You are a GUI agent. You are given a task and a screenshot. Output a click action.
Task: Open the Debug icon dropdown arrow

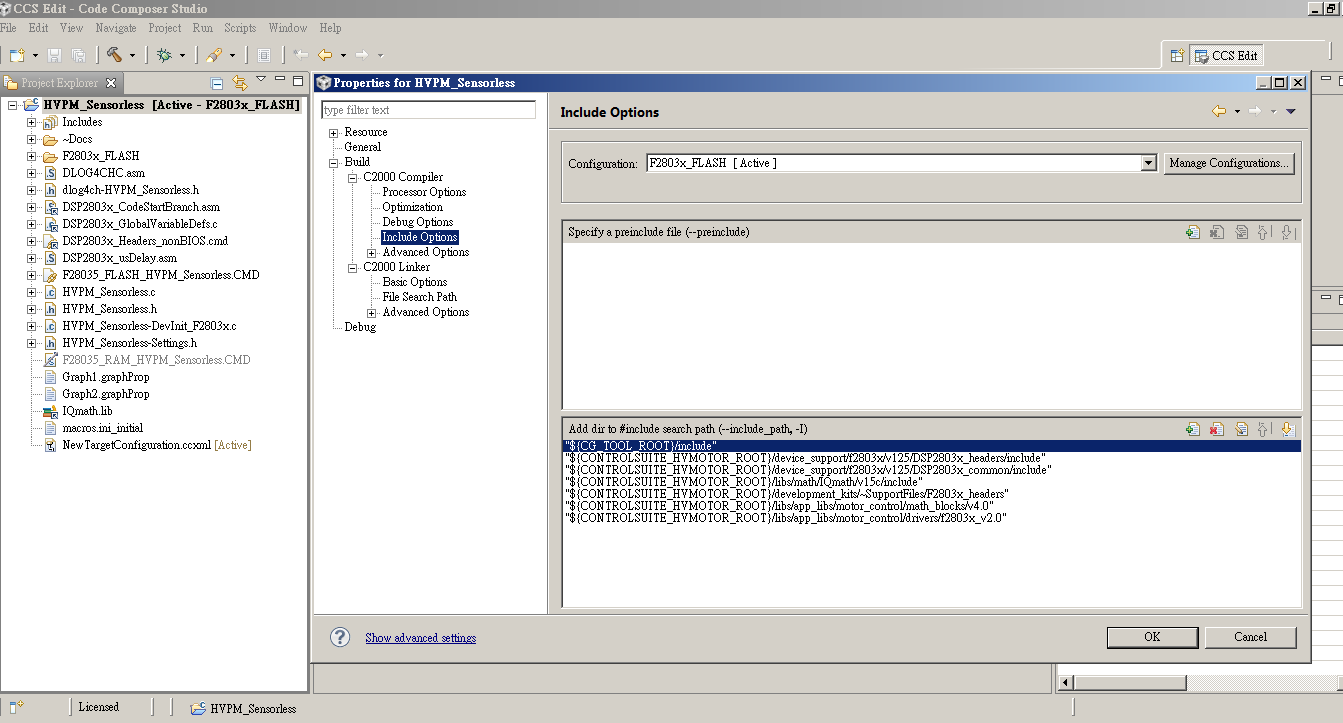[182, 56]
